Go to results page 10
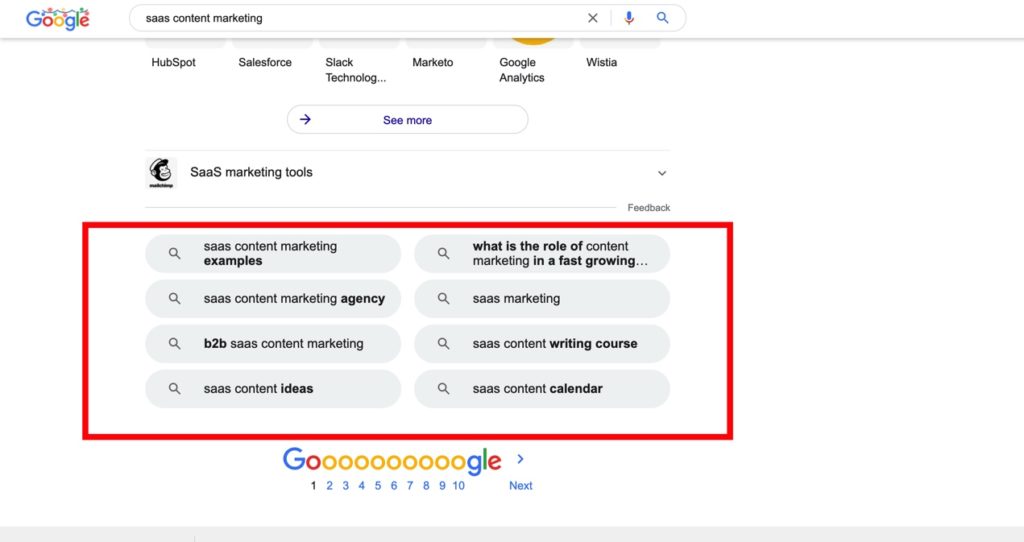The image size is (1024, 542). click(x=458, y=485)
